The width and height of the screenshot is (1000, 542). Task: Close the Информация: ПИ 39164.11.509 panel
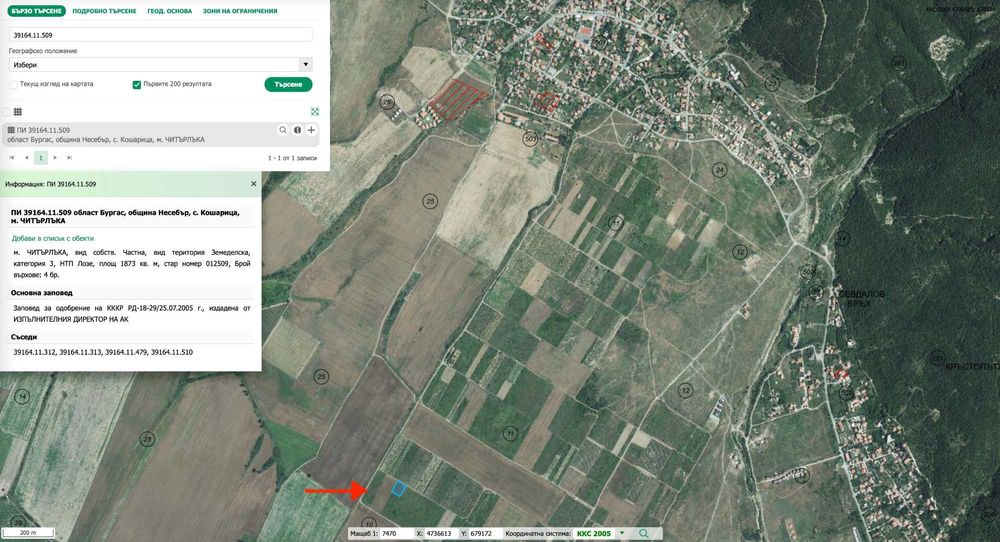[x=253, y=184]
